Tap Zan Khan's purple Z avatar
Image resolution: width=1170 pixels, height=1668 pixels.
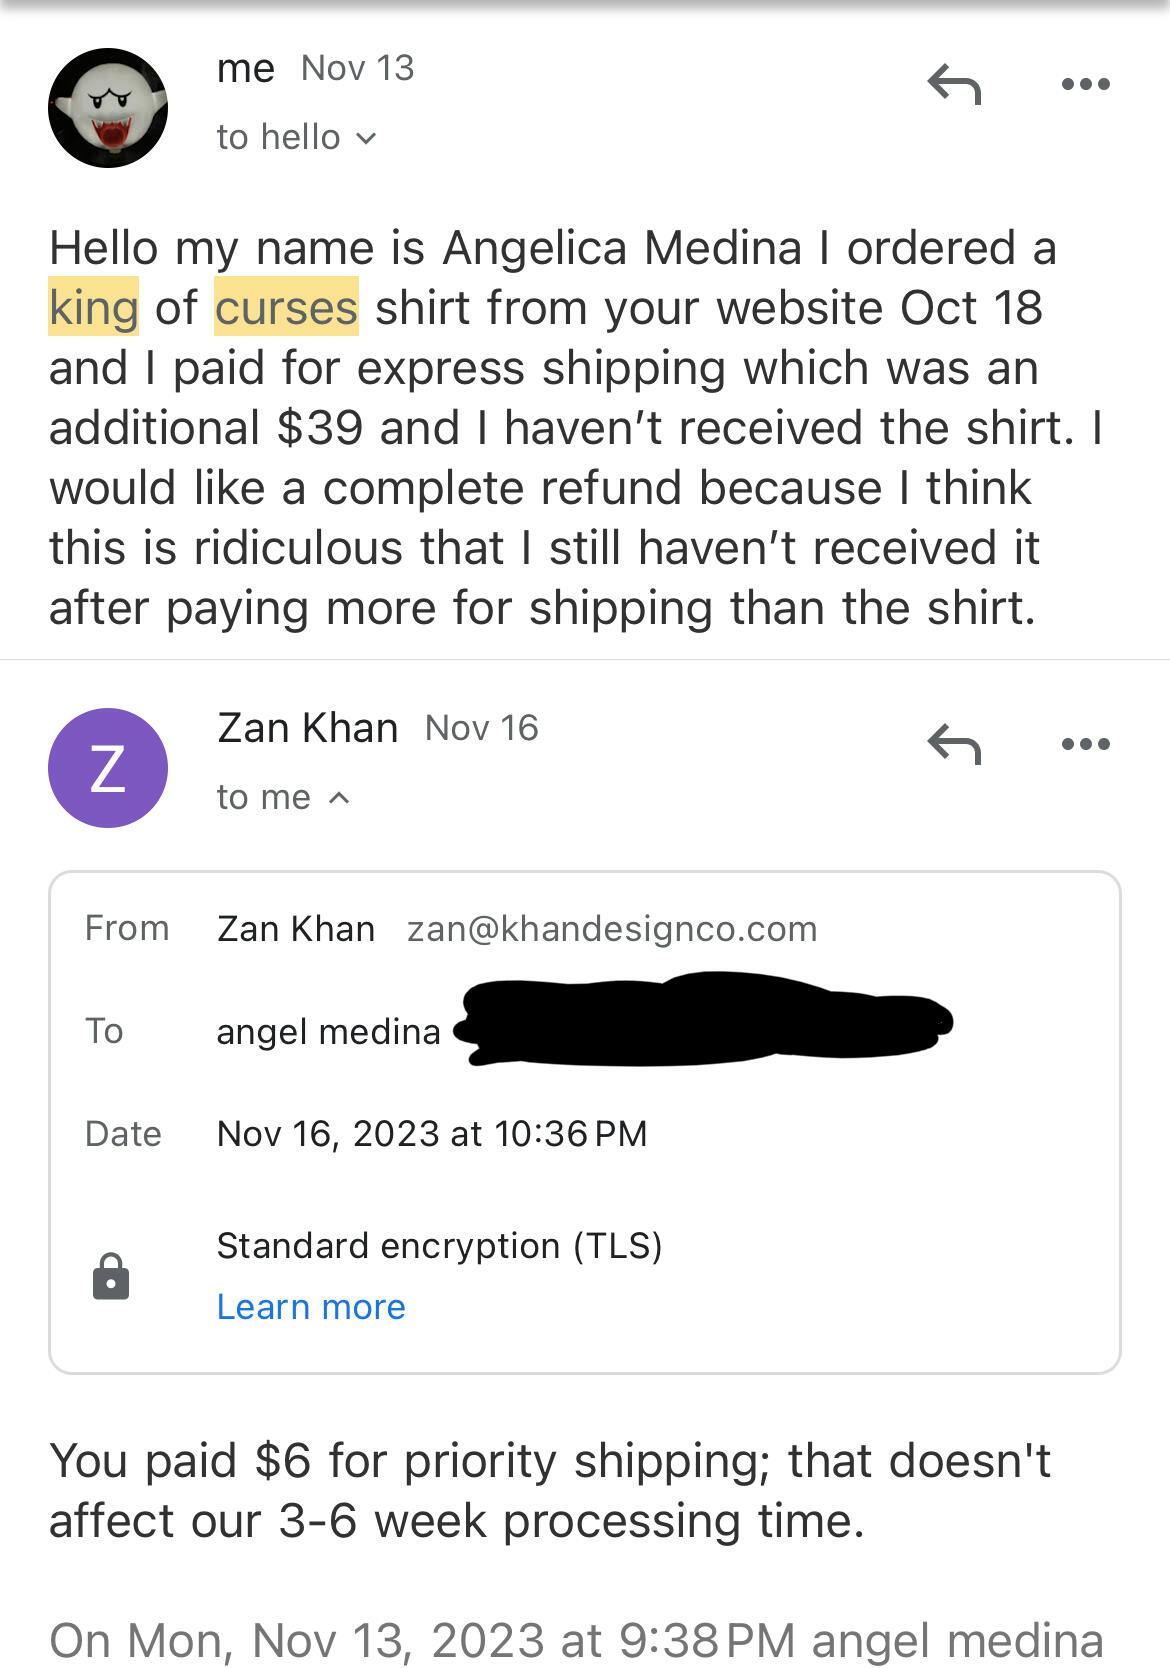108,768
